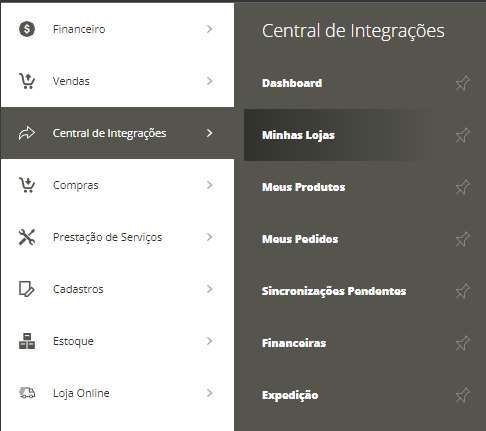This screenshot has height=431, width=486.
Task: Click the Central de Integrações share arrow icon
Action: tap(27, 133)
